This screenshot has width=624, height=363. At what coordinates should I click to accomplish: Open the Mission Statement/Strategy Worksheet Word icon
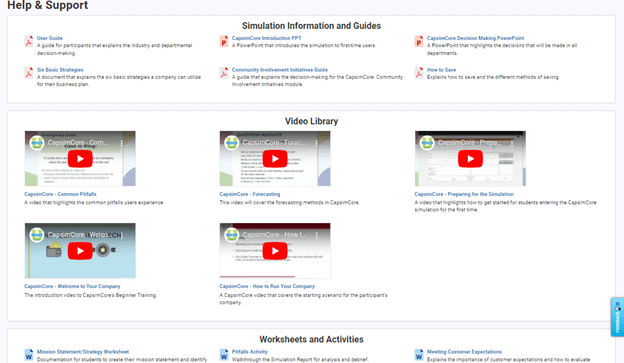point(29,355)
